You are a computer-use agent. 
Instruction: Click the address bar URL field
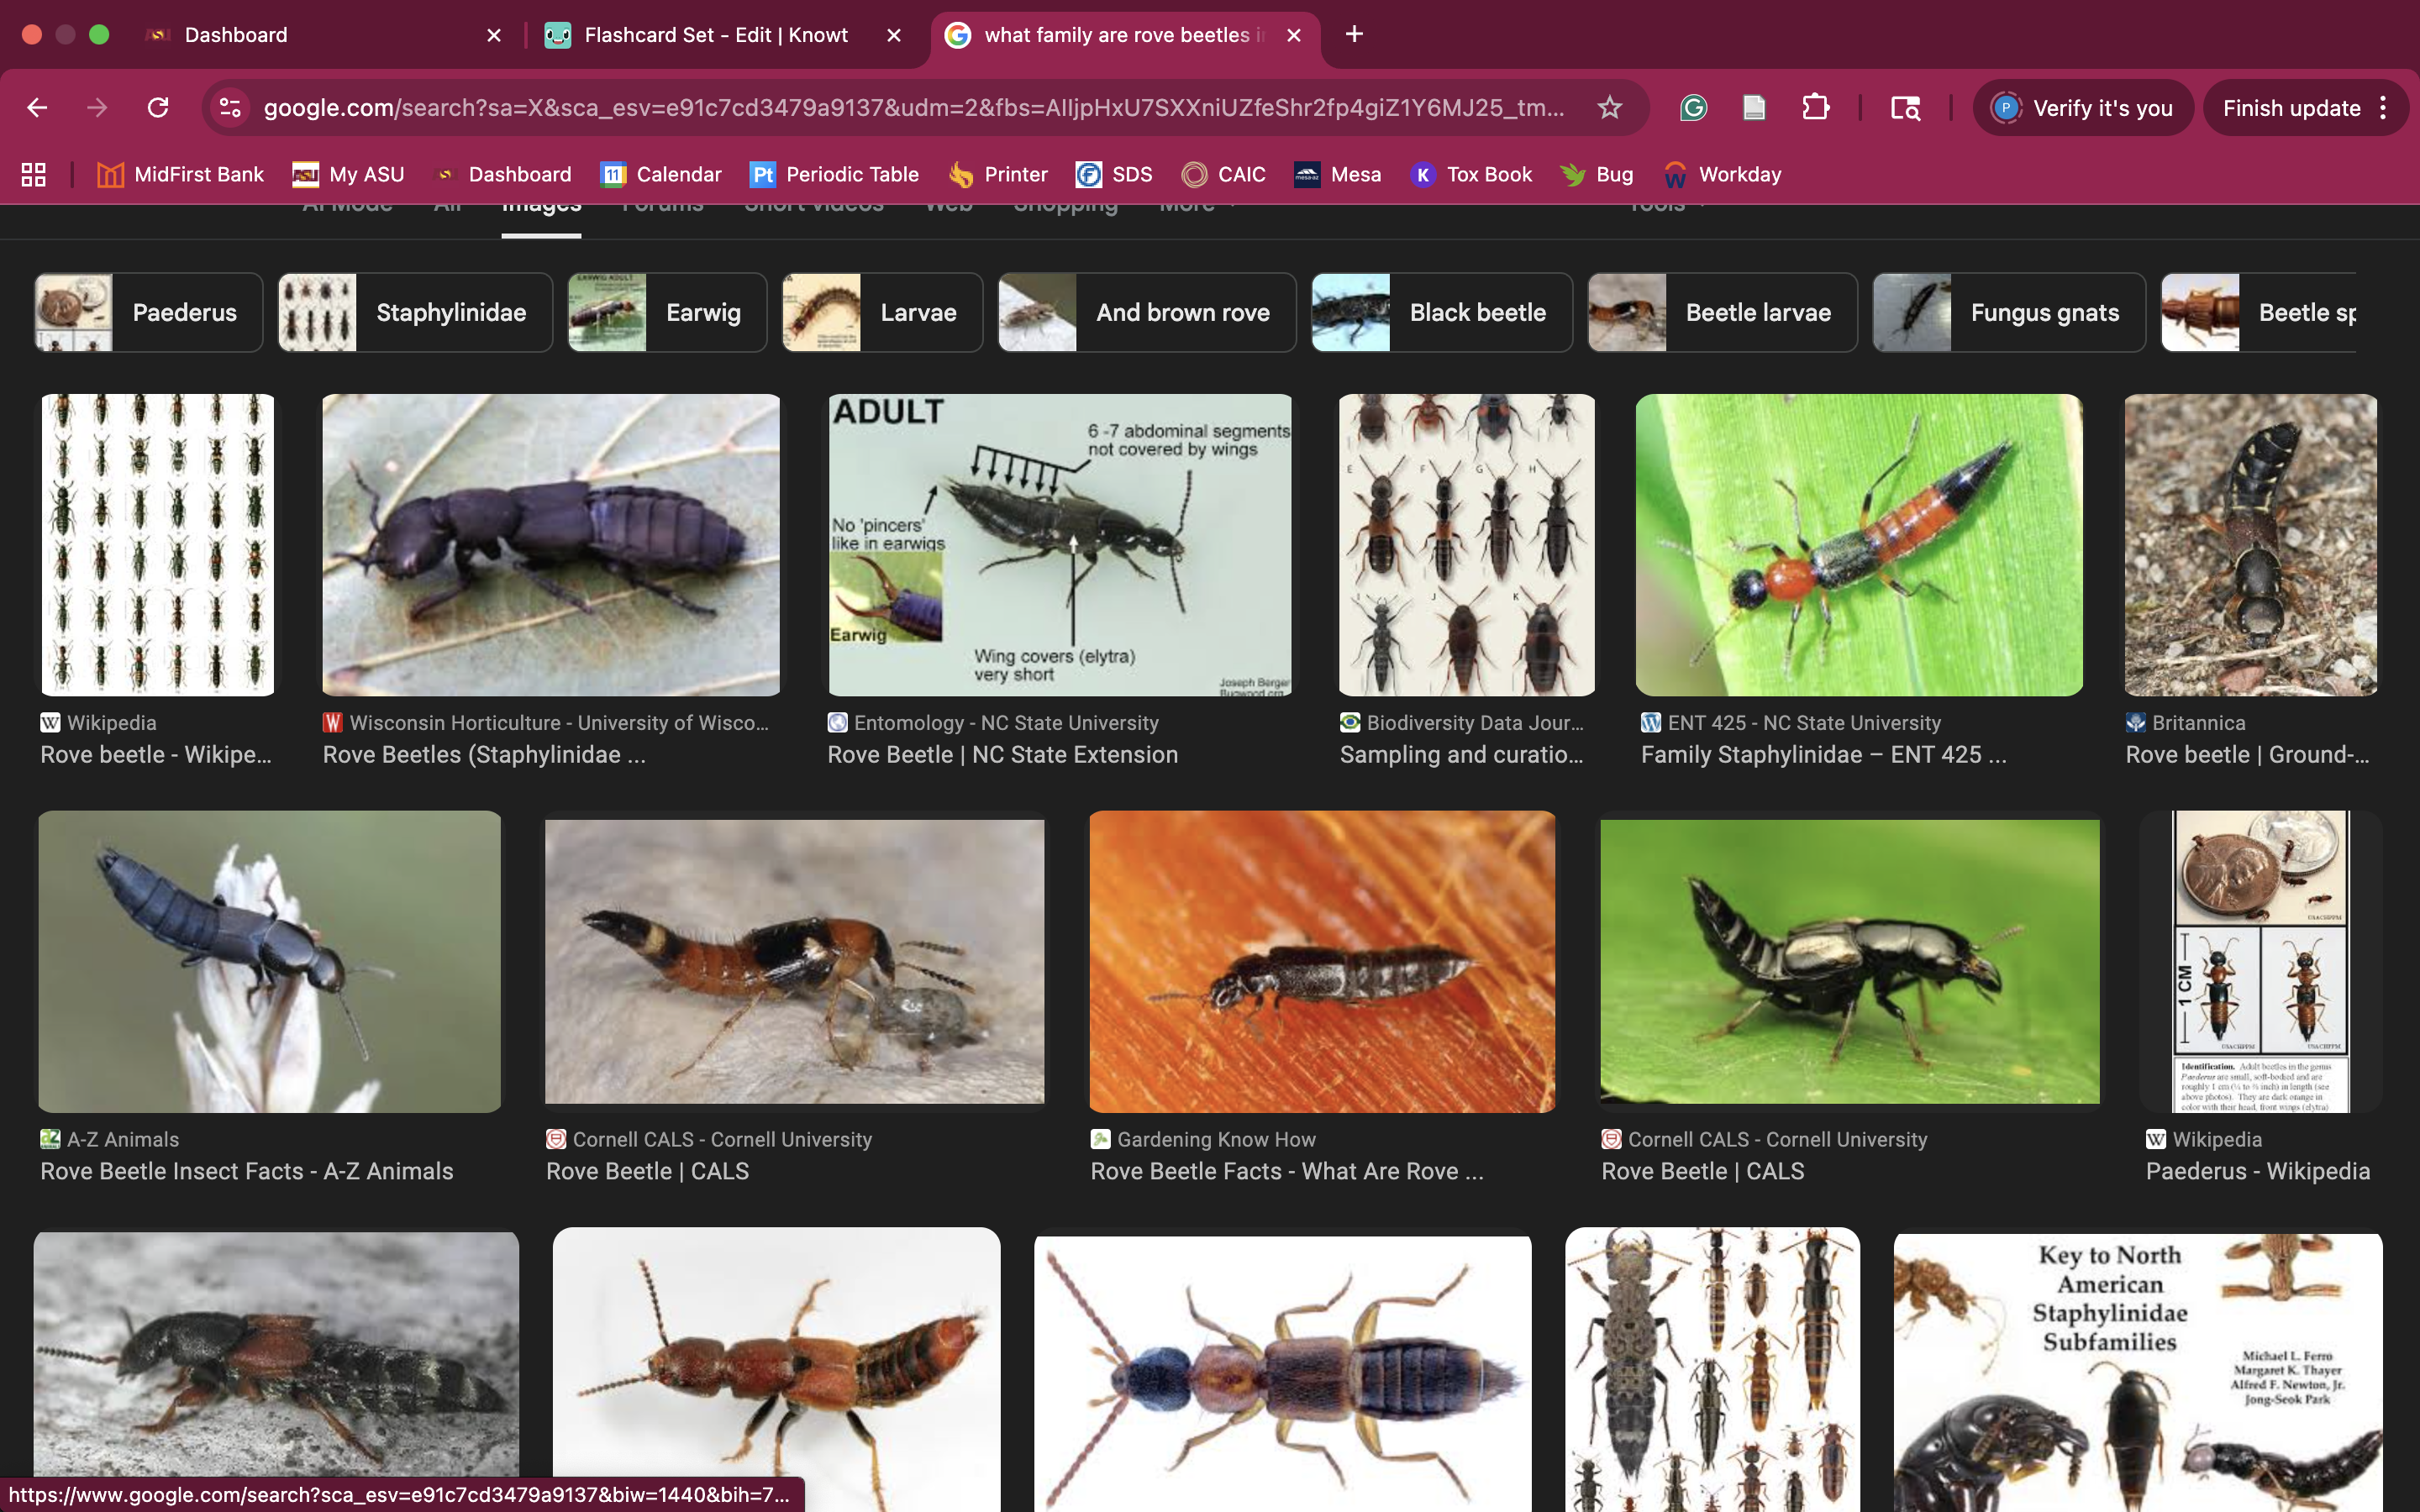[x=910, y=108]
